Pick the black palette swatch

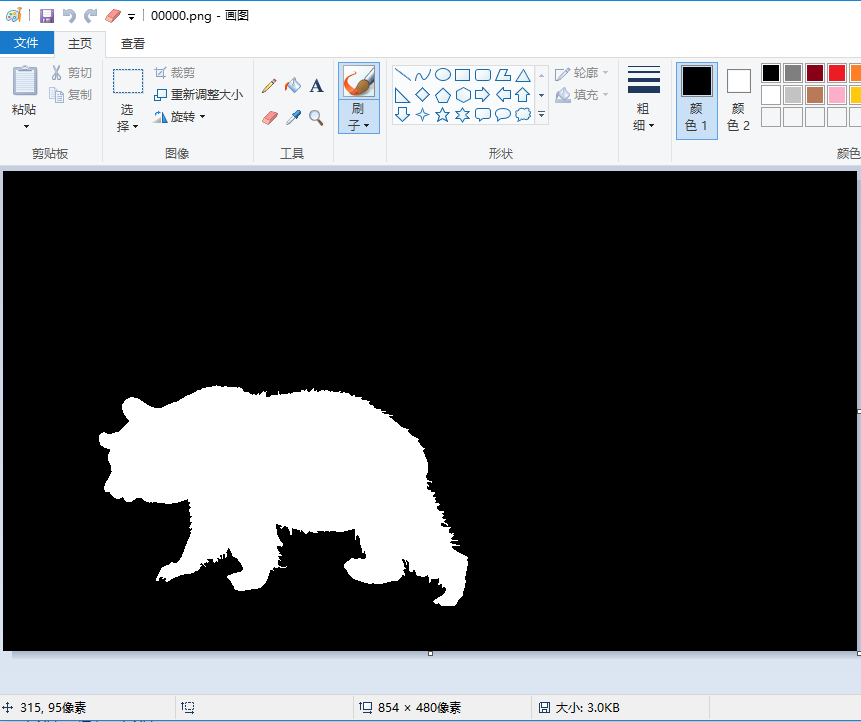coord(771,72)
